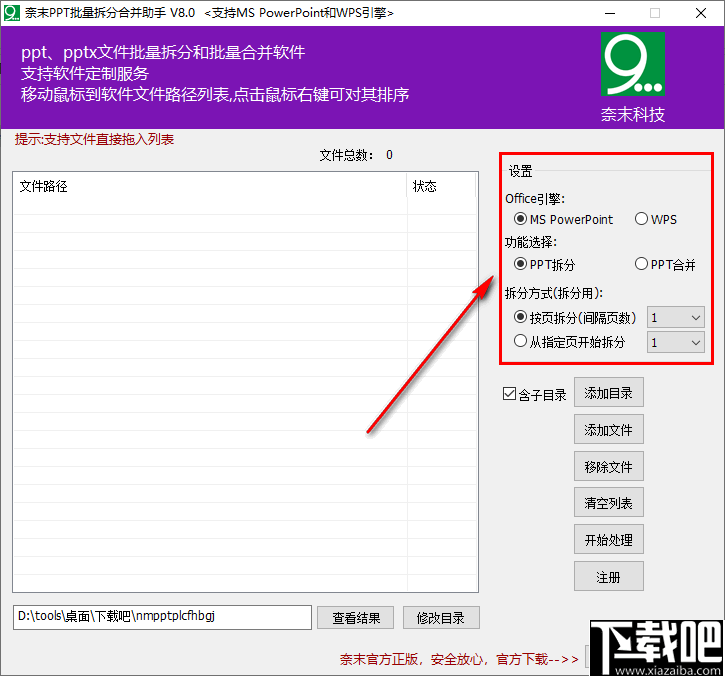The height and width of the screenshot is (676, 725).
Task: Click the green 9 奈末科技 logo
Action: [633, 64]
